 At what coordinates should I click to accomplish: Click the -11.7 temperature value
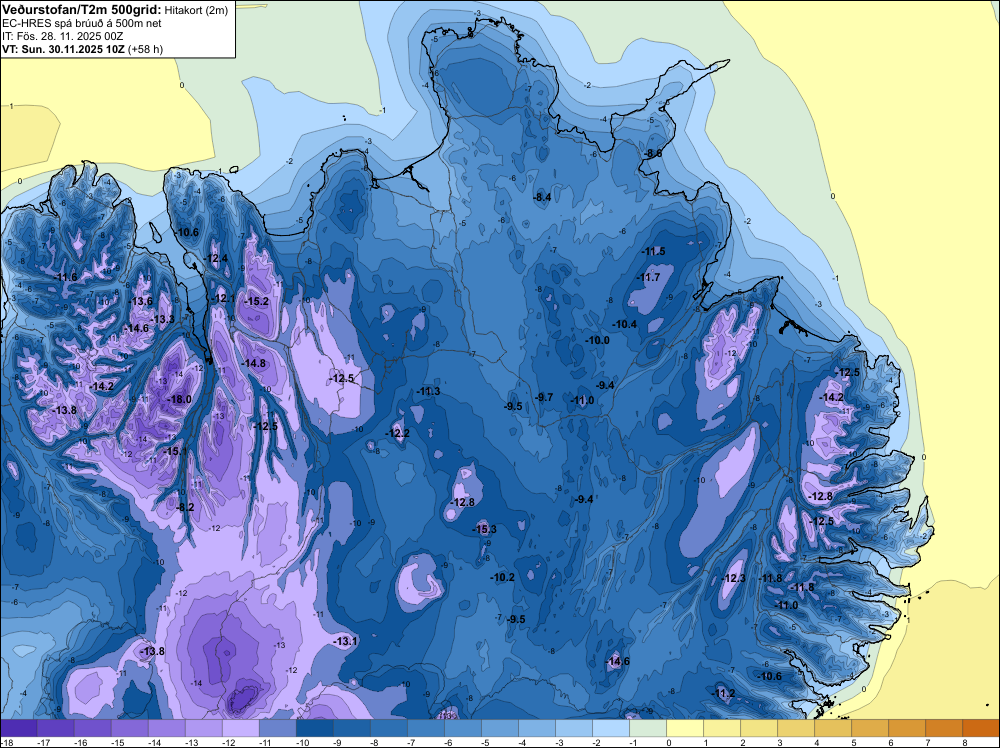(649, 277)
